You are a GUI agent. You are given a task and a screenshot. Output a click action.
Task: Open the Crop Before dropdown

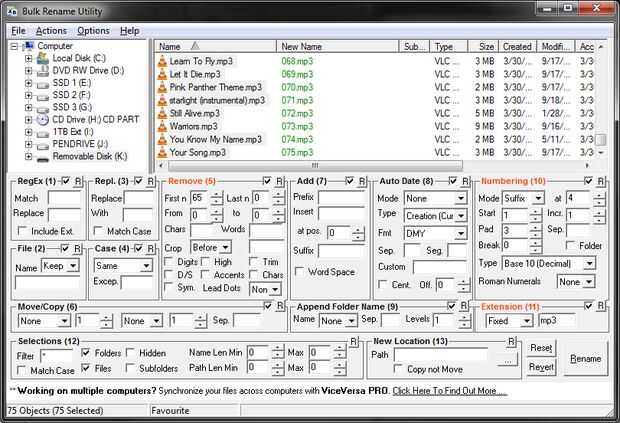[x=225, y=248]
